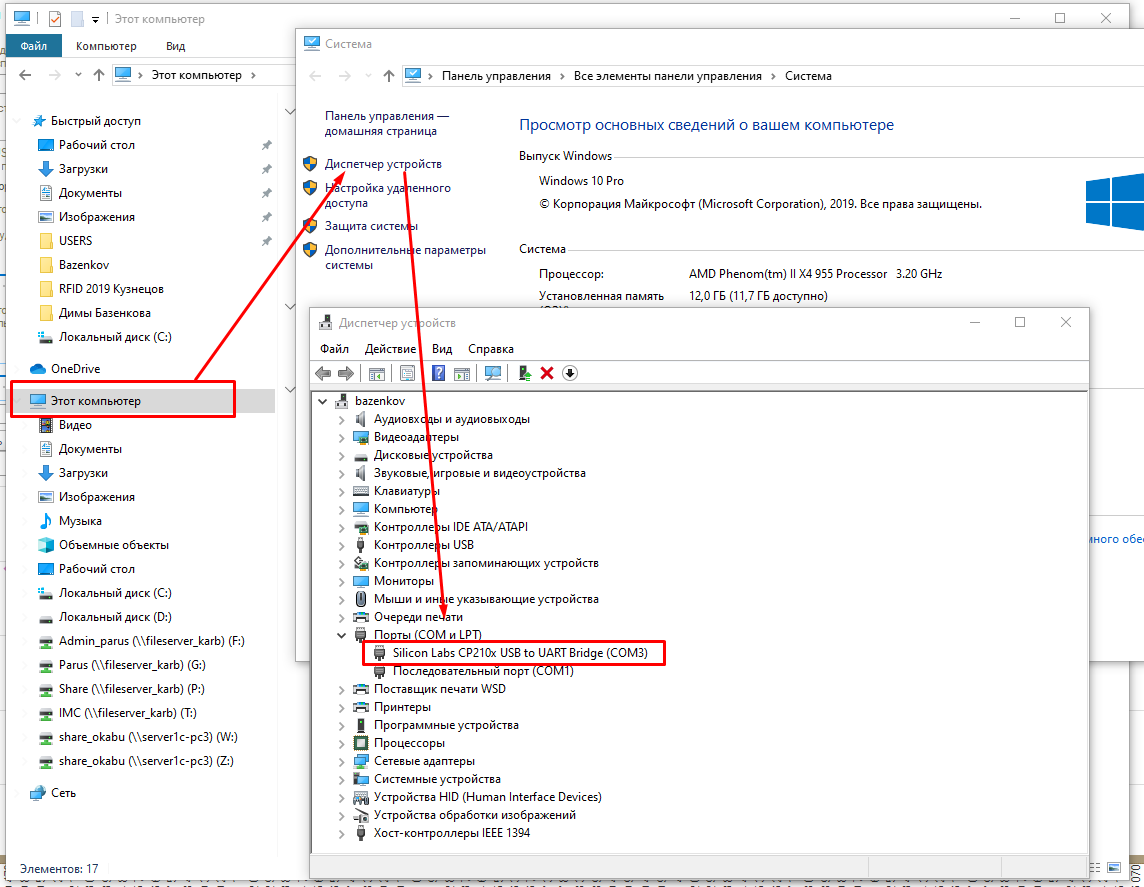
Task: Click the show/hide console tree icon
Action: pos(377,373)
